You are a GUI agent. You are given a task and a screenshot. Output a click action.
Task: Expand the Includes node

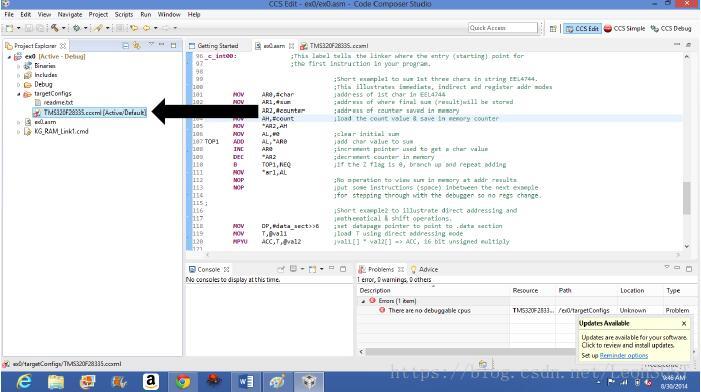click(x=19, y=75)
